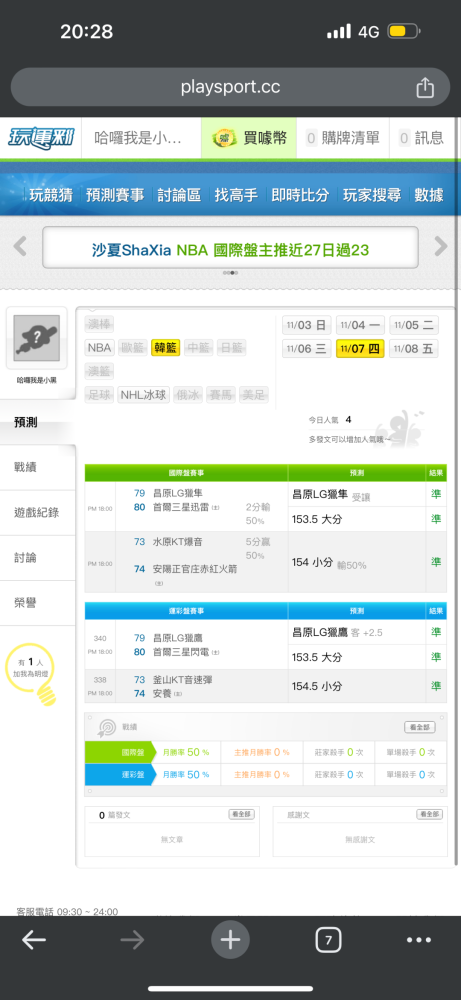Tap 多發文可以增加人氣哦 text

coord(349,439)
